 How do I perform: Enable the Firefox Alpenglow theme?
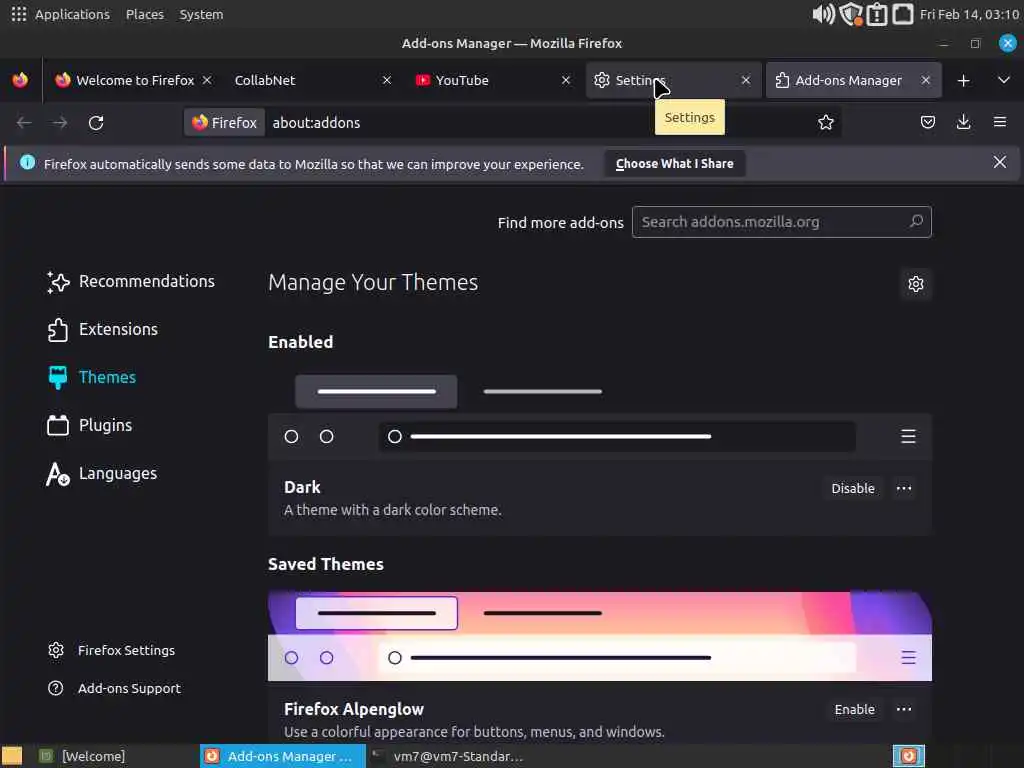click(x=854, y=709)
